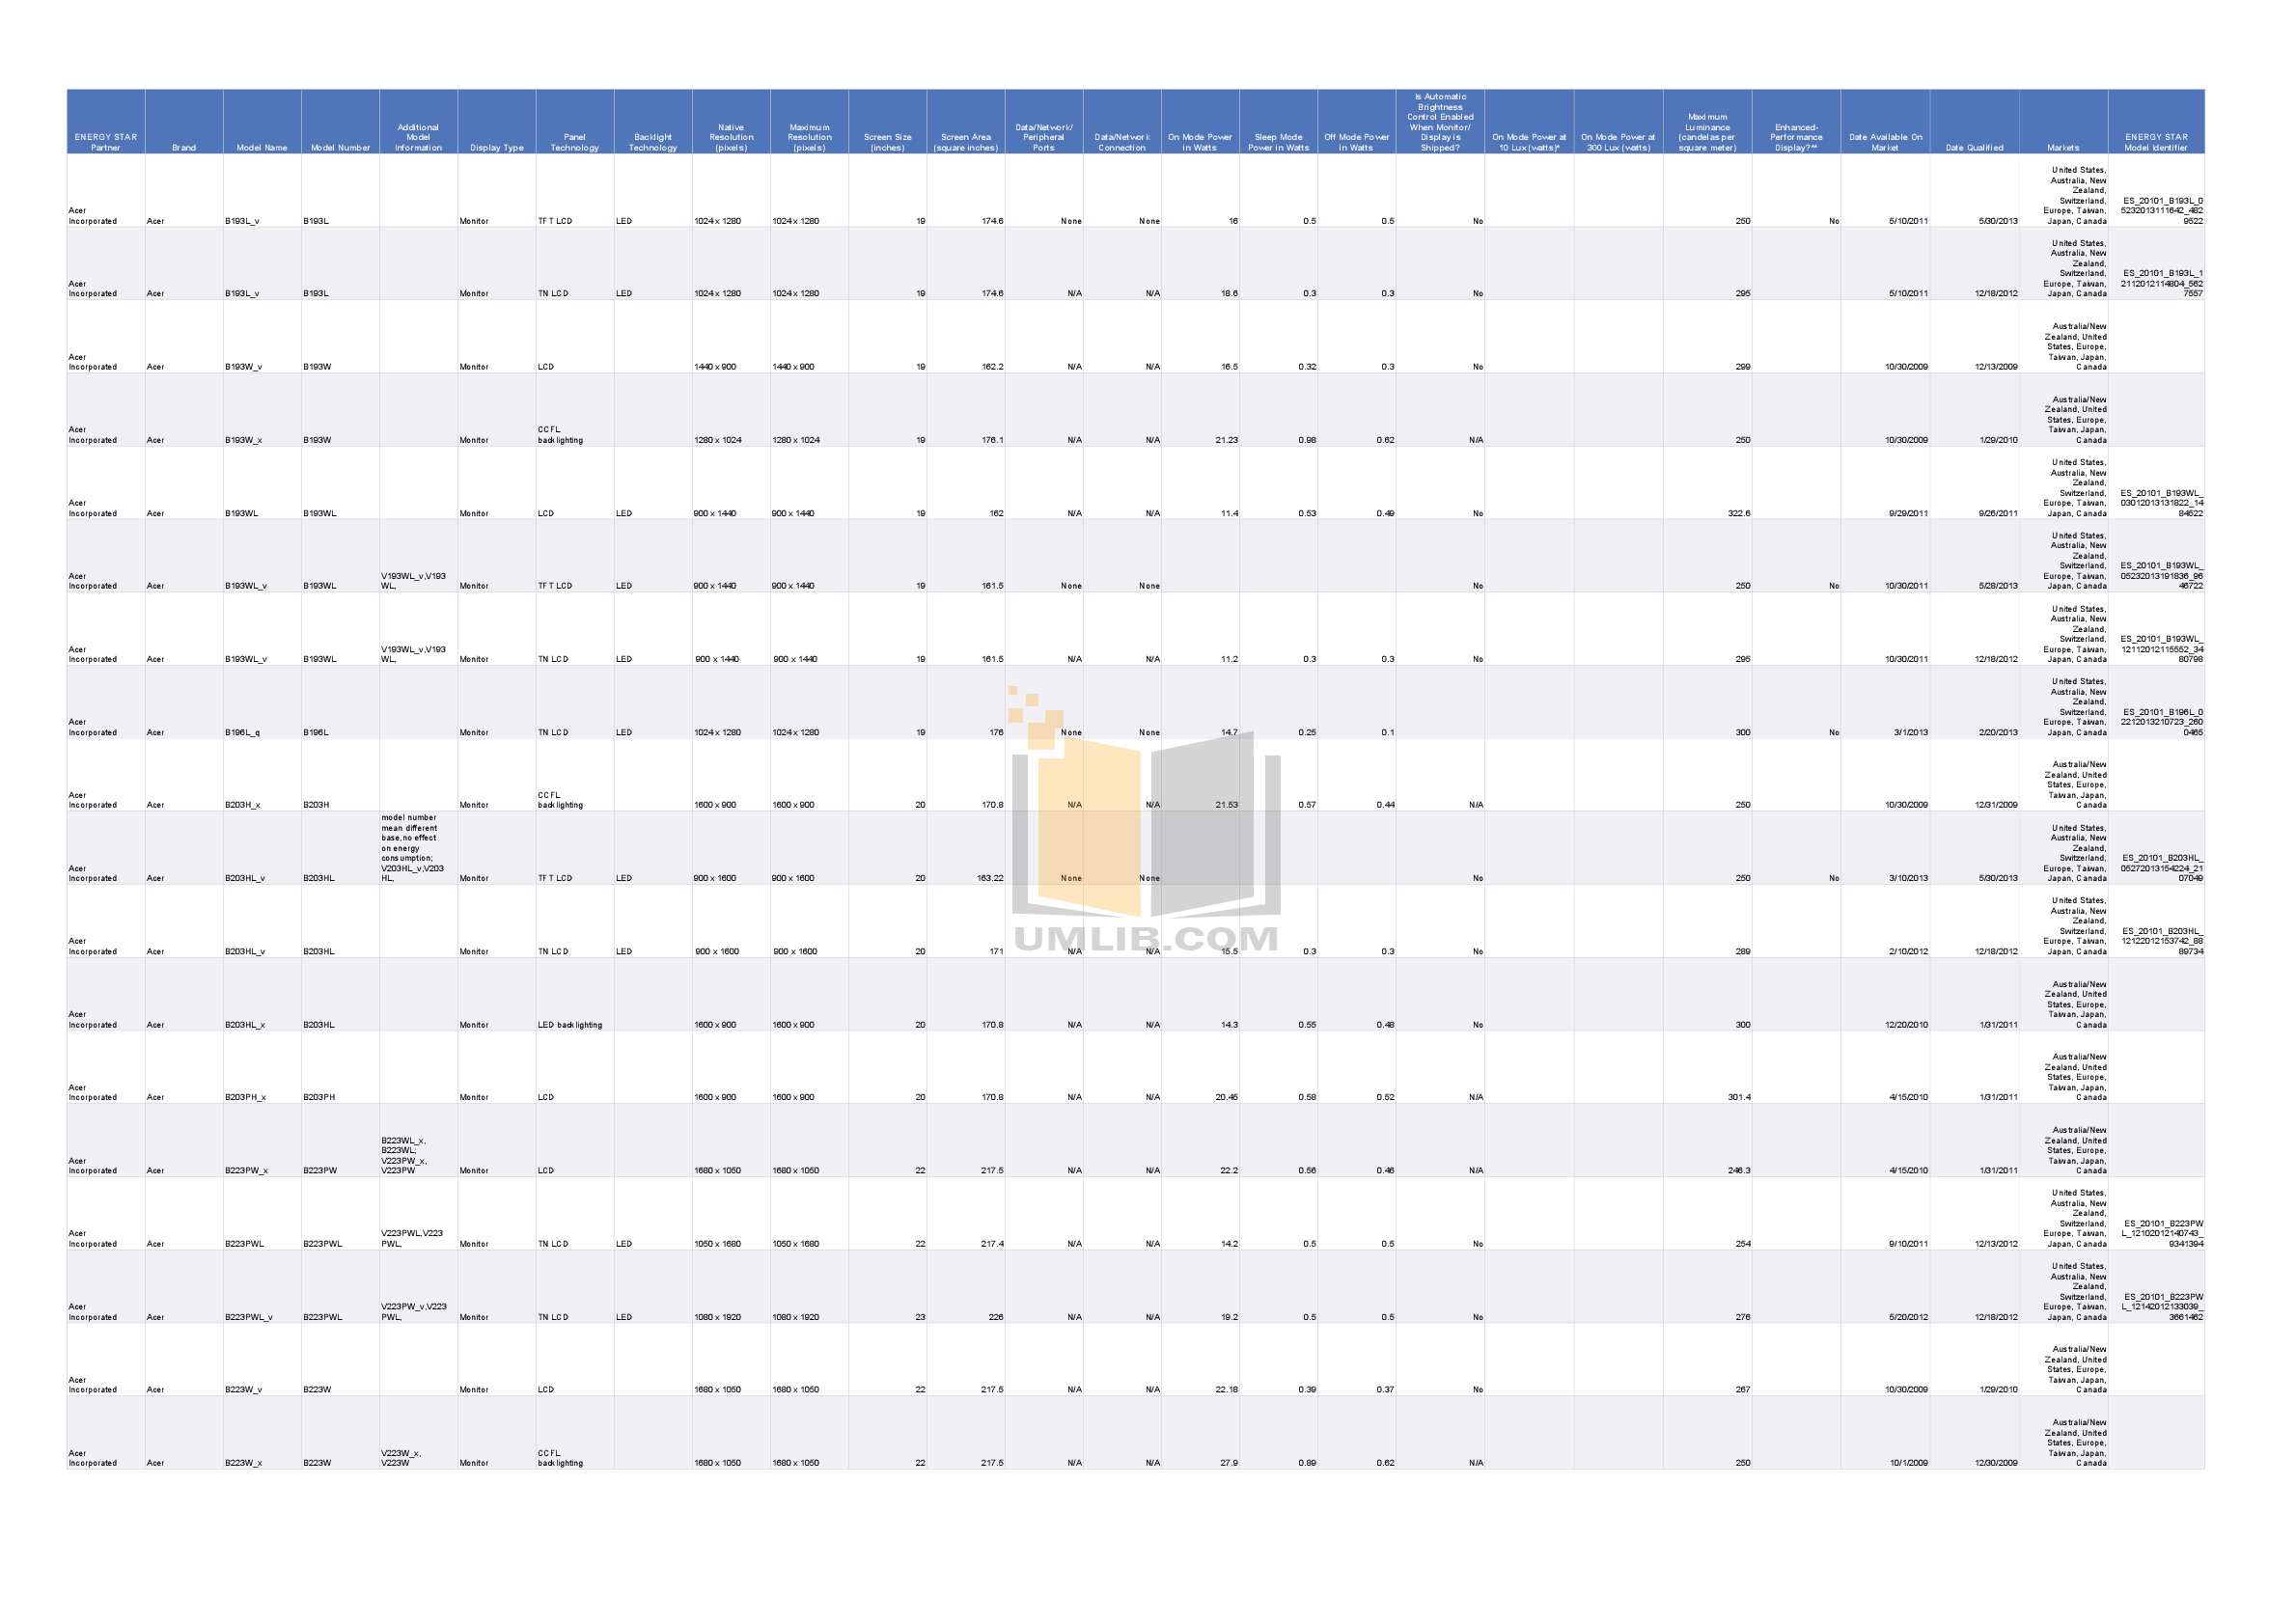The image size is (2296, 1623).
Task: Click the 21.23 on mode power value
Action: point(1227,440)
